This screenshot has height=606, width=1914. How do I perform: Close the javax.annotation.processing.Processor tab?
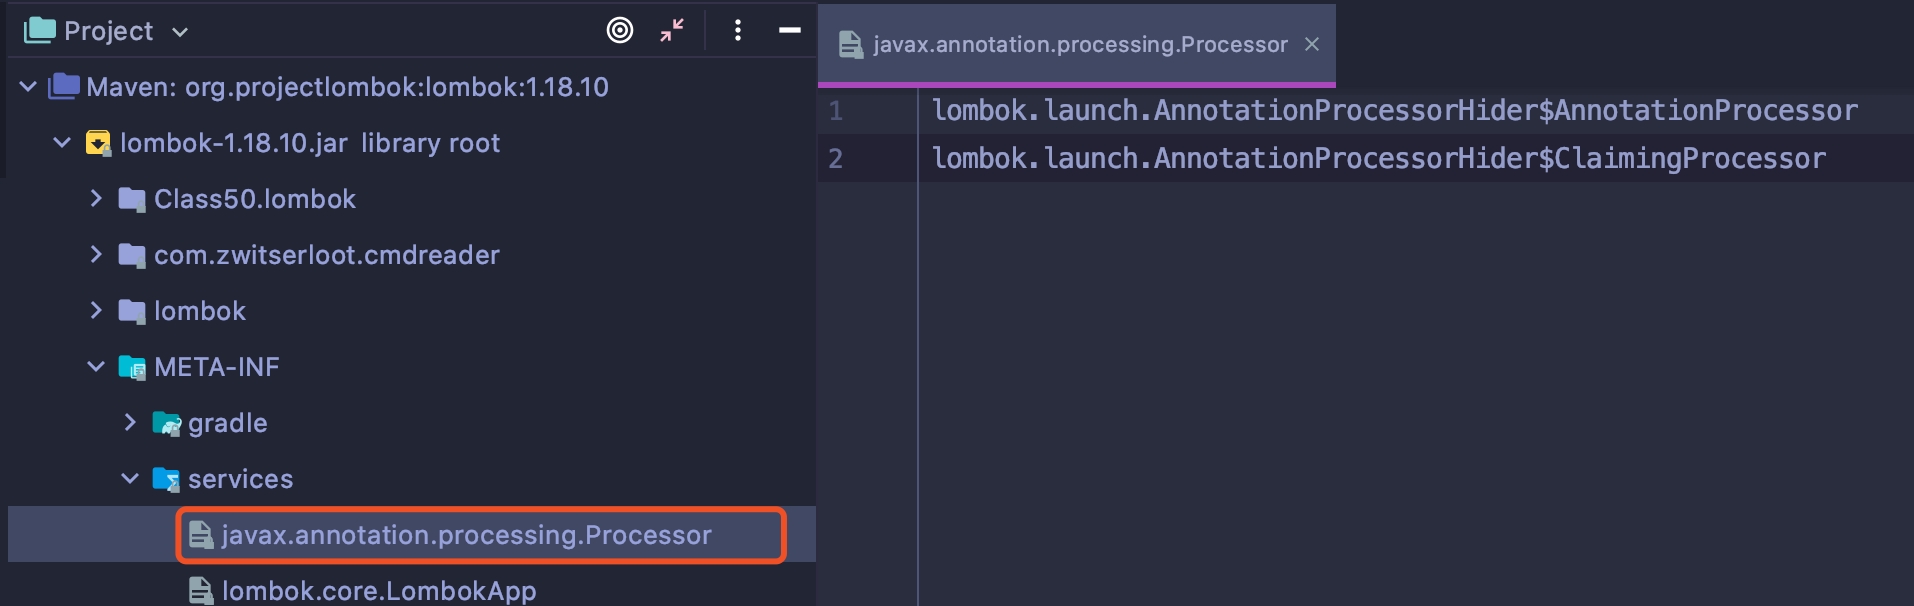click(x=1312, y=45)
